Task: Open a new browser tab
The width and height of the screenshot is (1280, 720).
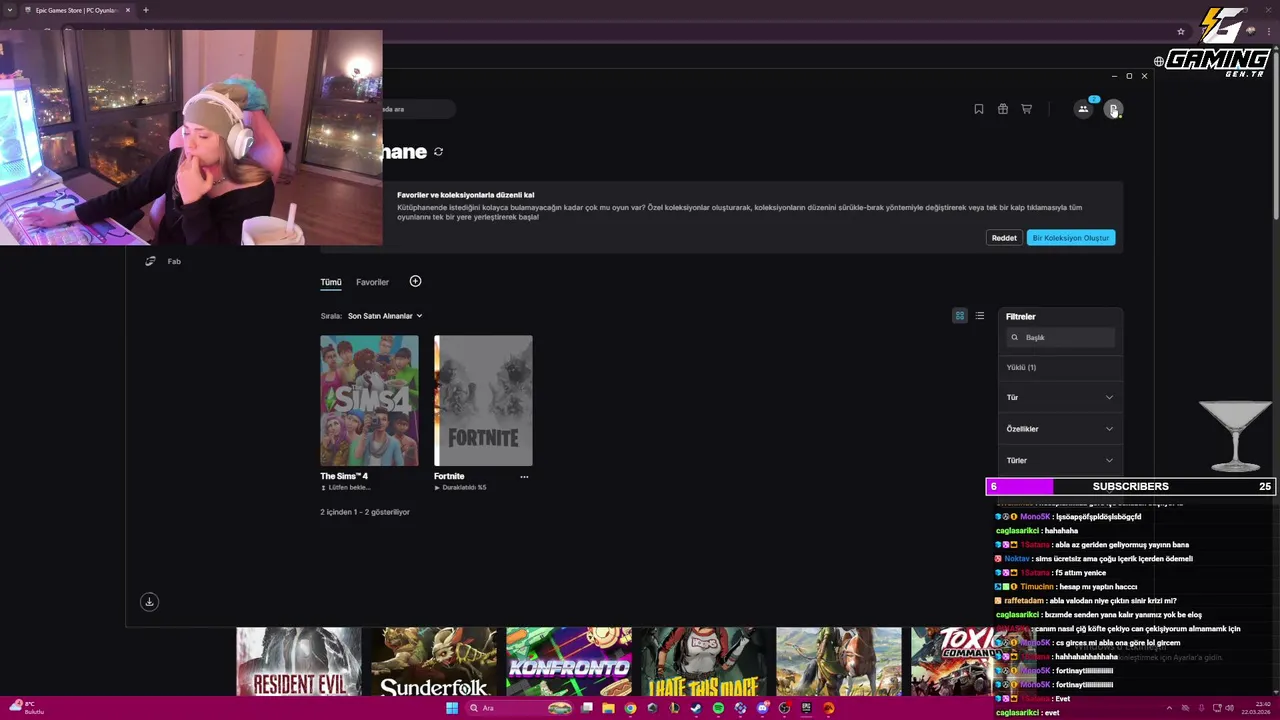Action: tap(146, 10)
